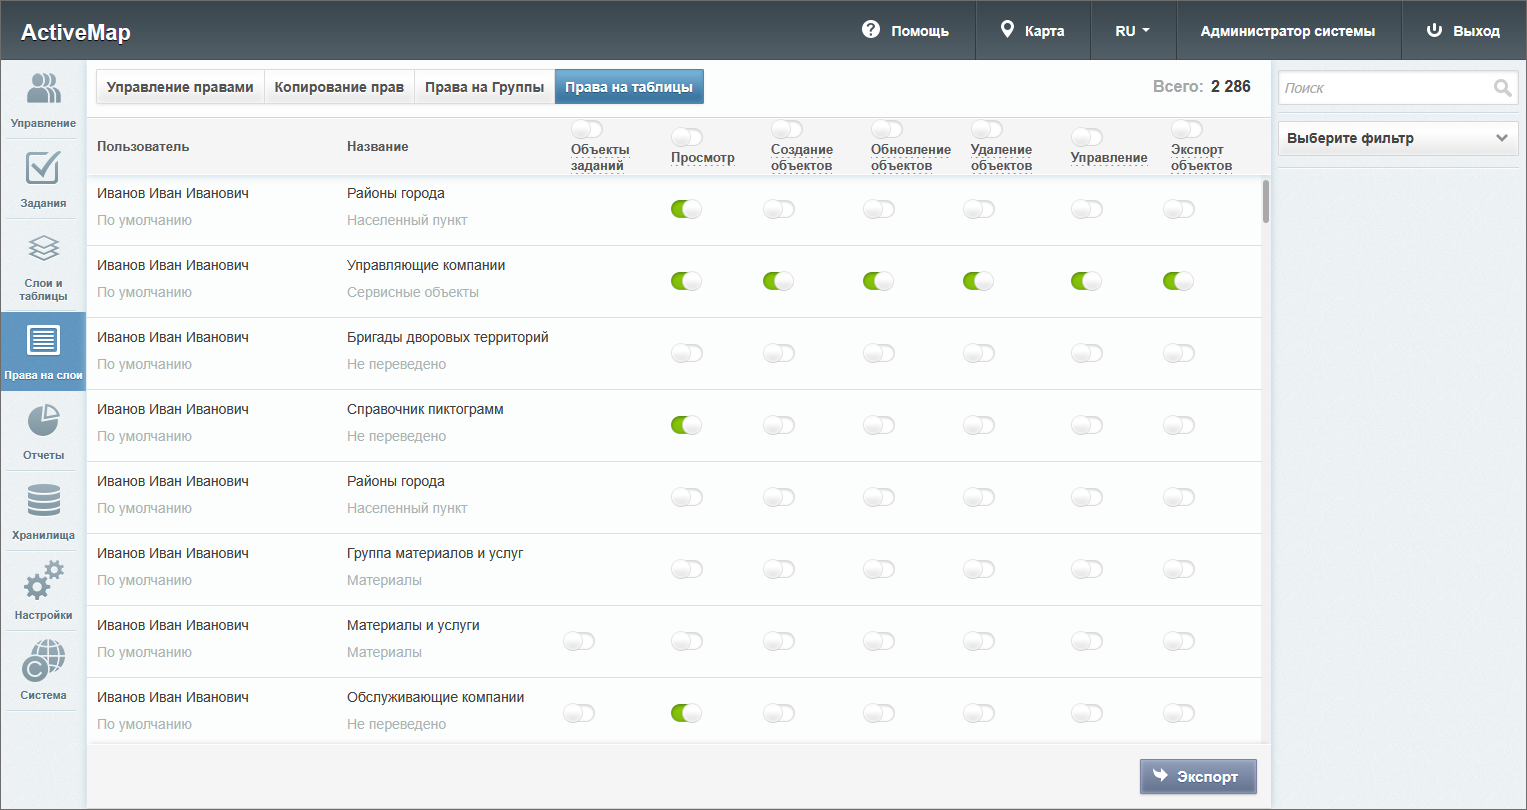Open Отчеты pie chart icon
This screenshot has height=810, width=1527.
43,421
